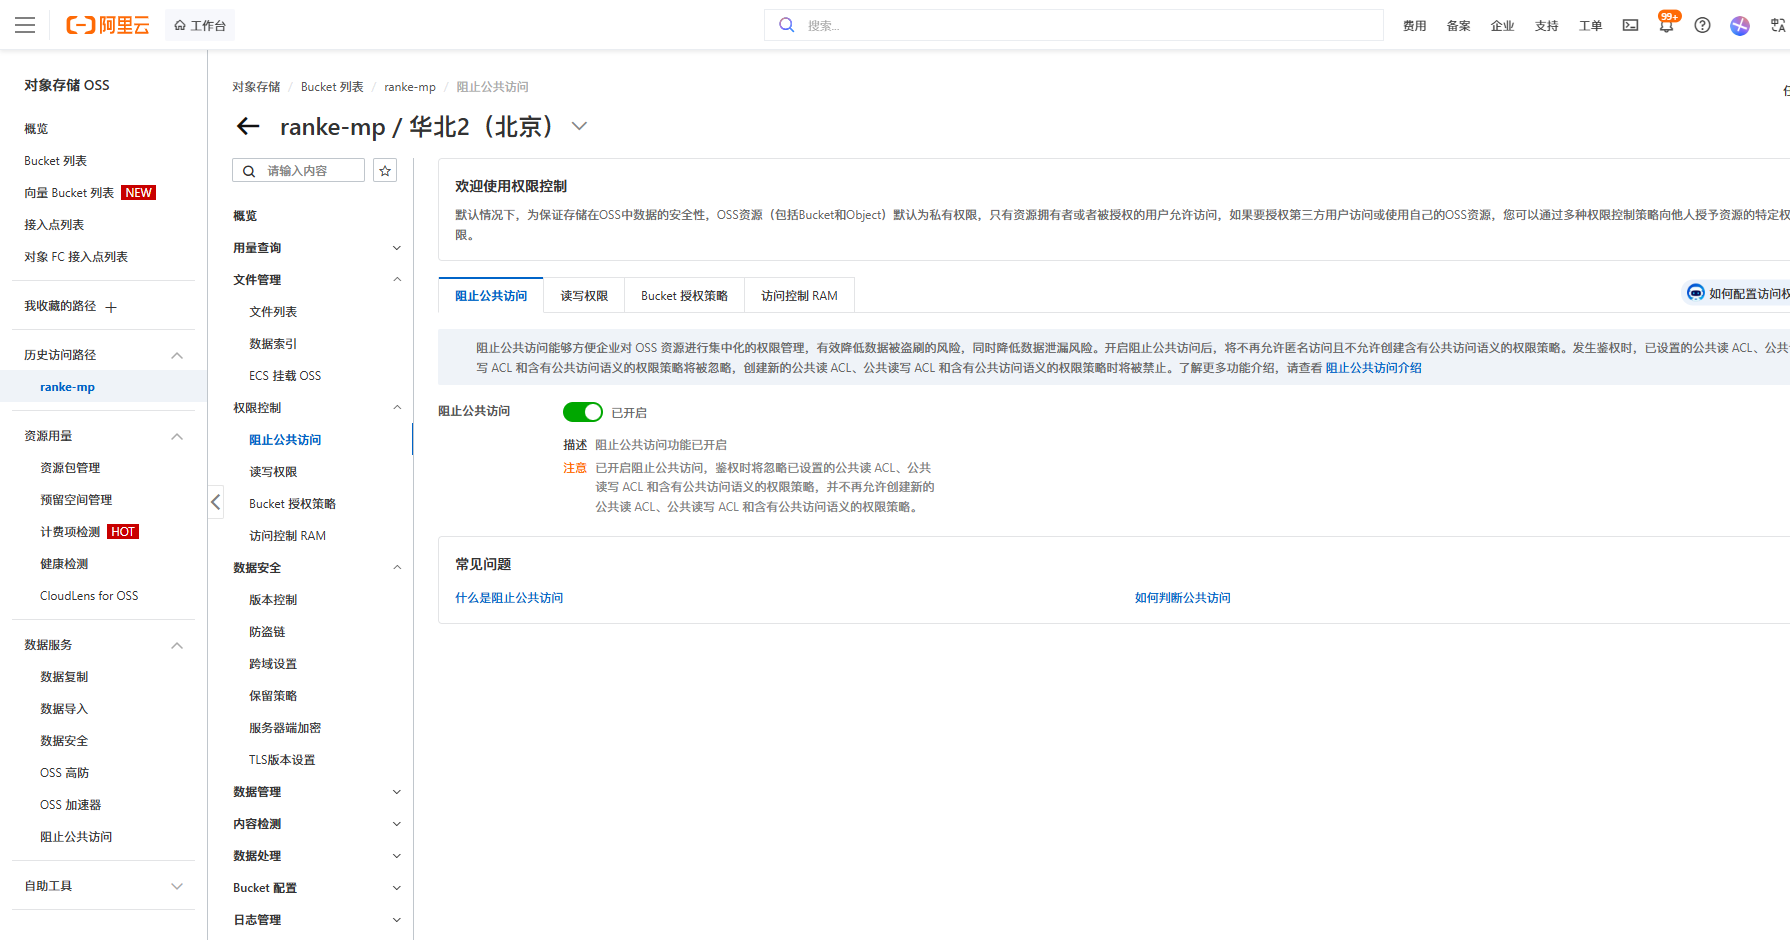Collapse the bucket side menu panel

[x=216, y=502]
